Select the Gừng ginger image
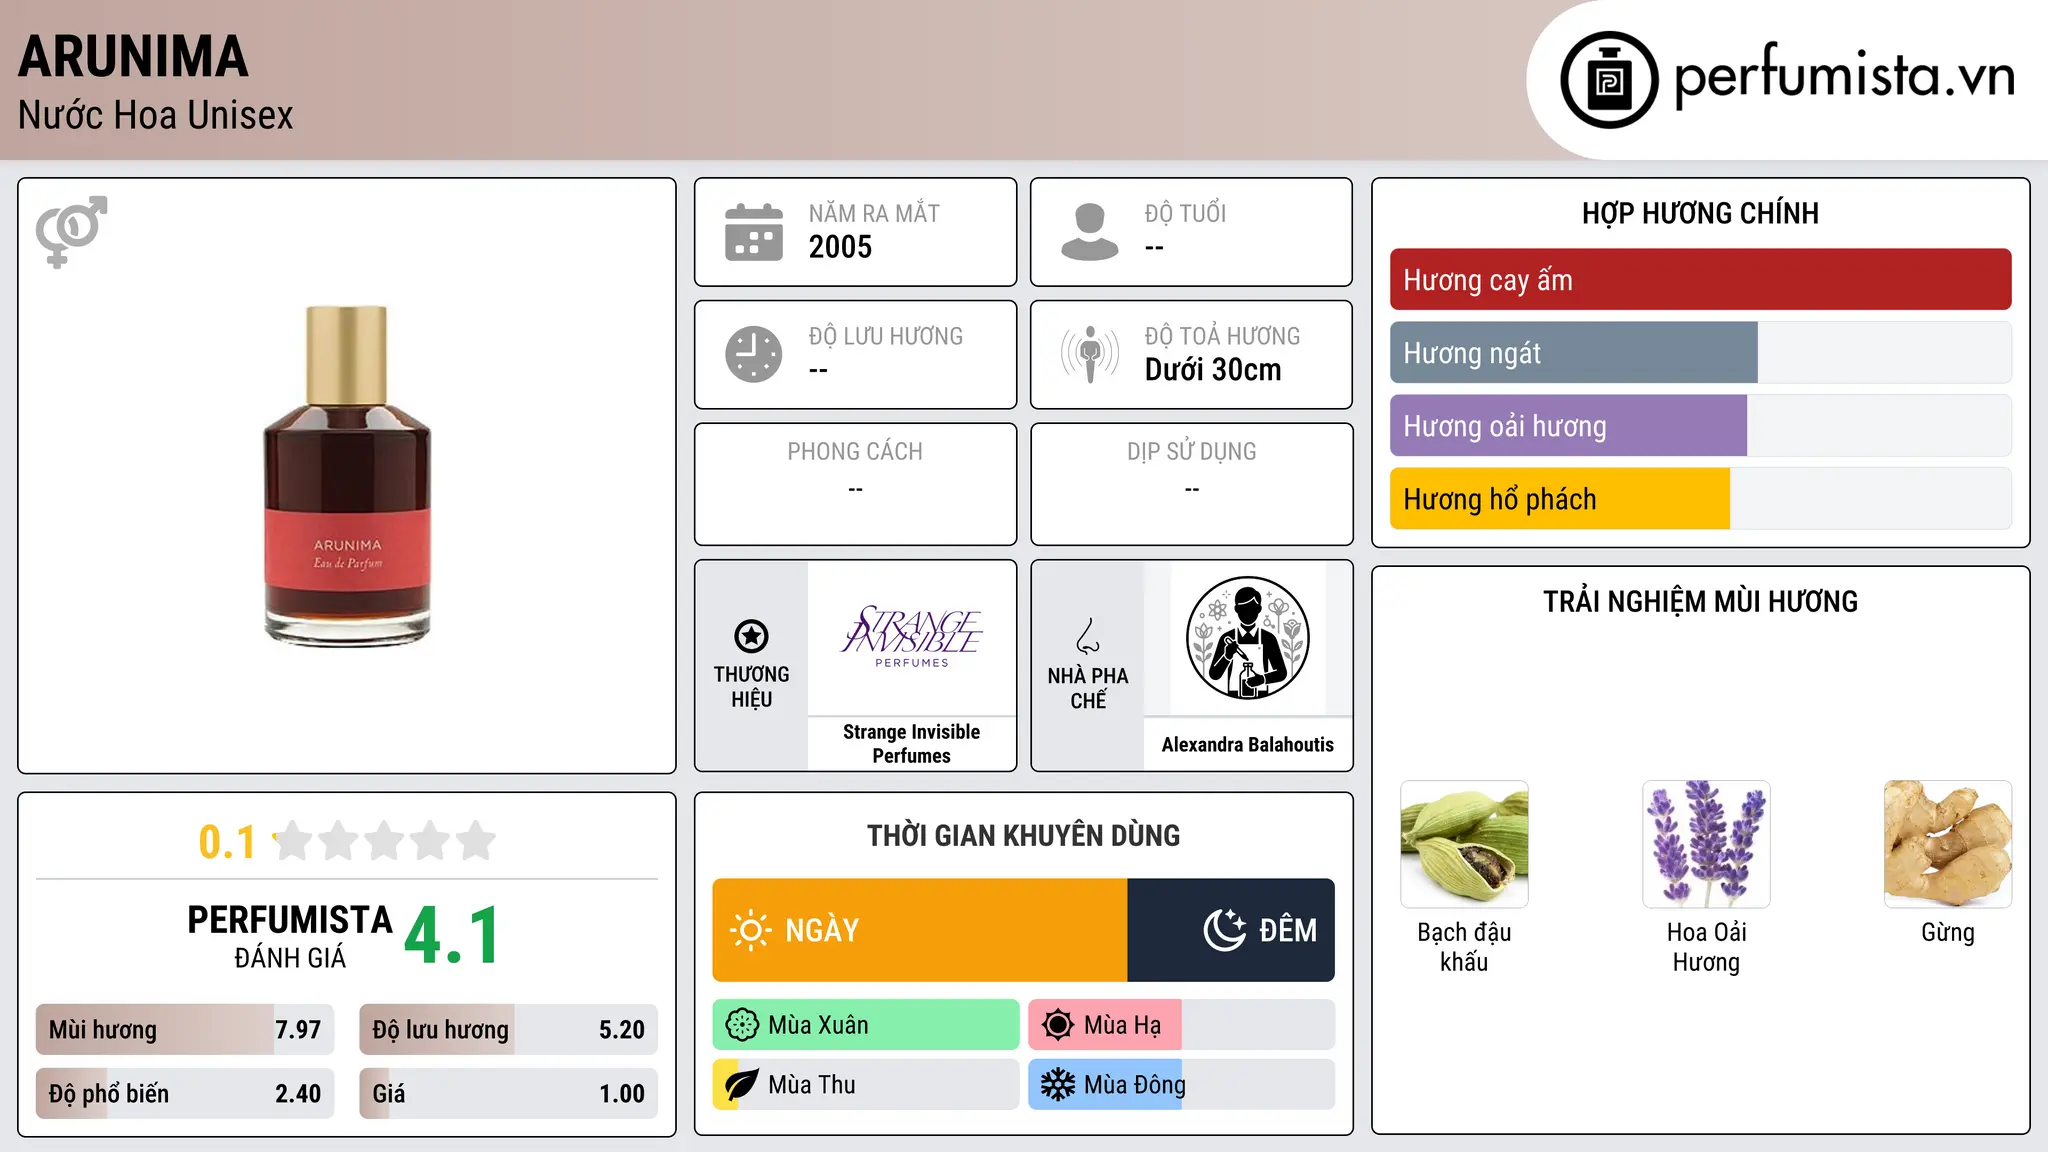The image size is (2048, 1152). point(1948,844)
